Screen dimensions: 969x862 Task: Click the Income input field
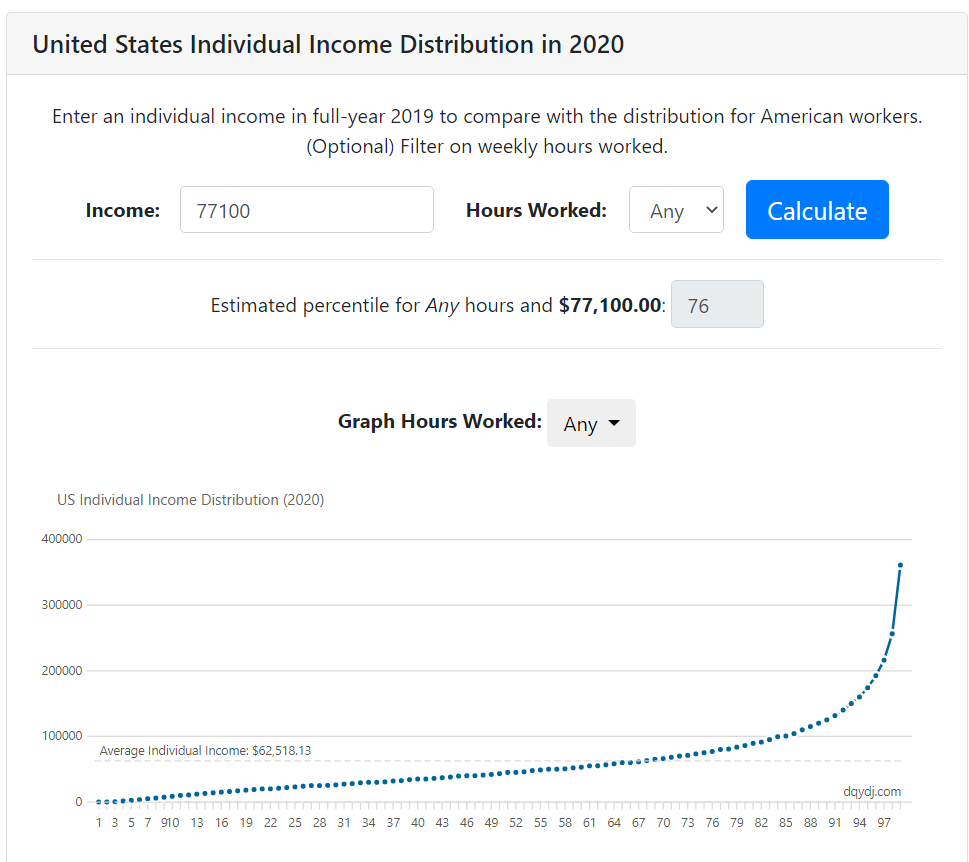306,210
